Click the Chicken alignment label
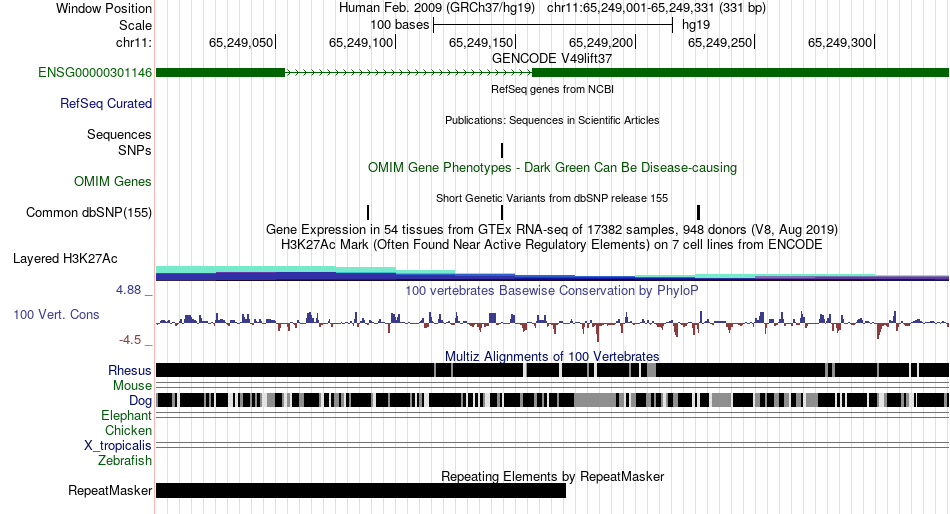The height and width of the screenshot is (514, 950). pyautogui.click(x=128, y=430)
